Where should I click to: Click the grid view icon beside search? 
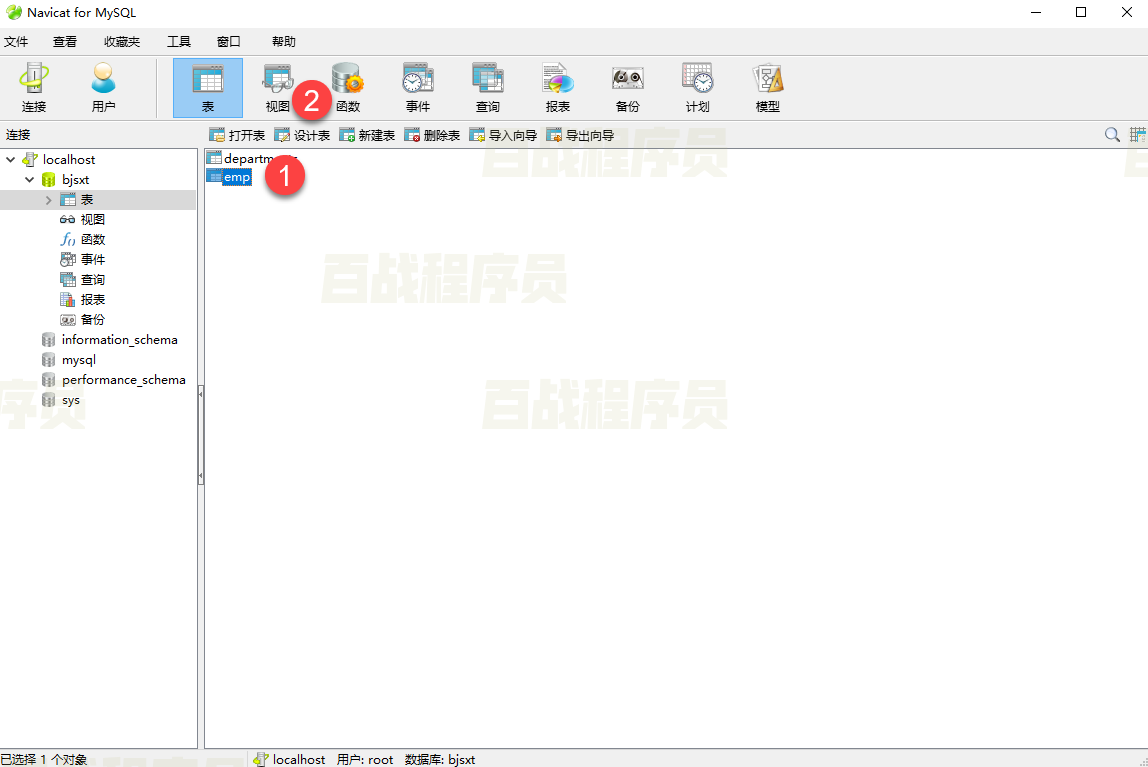tap(1137, 135)
